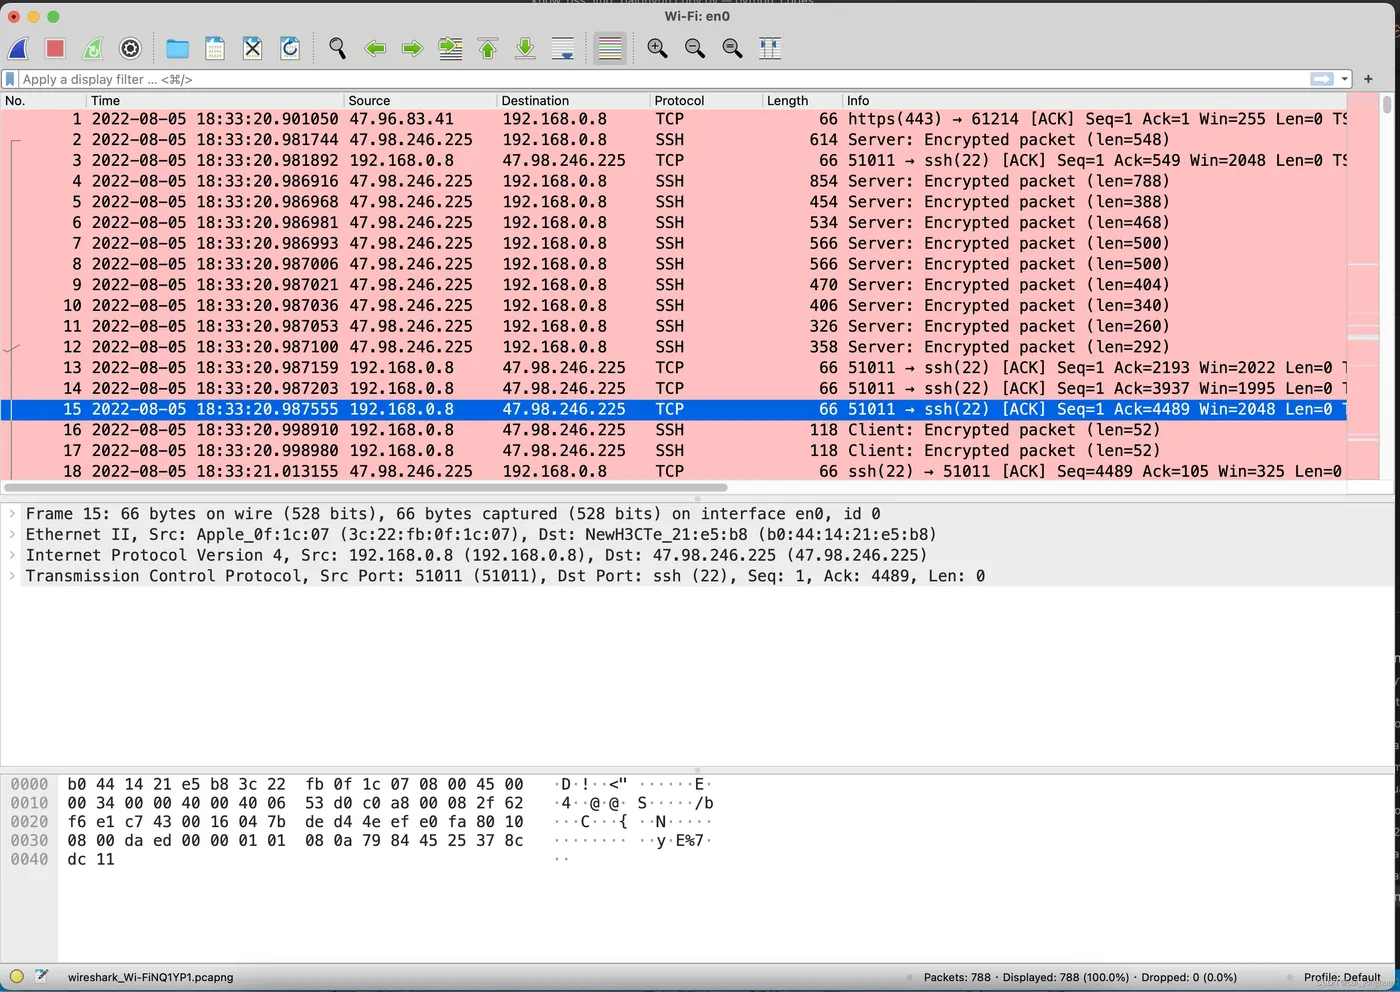Screen dimensions: 1400x992
Task: Go to a specified packet
Action: pos(451,48)
